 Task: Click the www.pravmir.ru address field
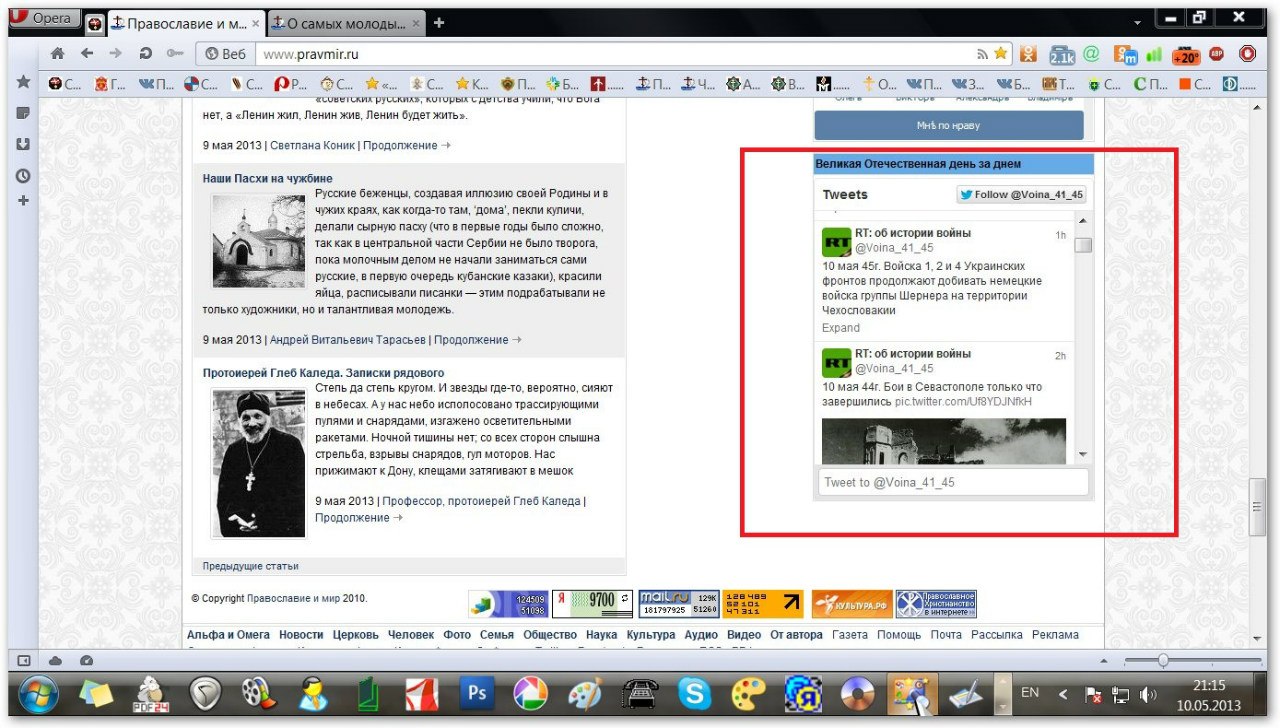tap(615, 54)
